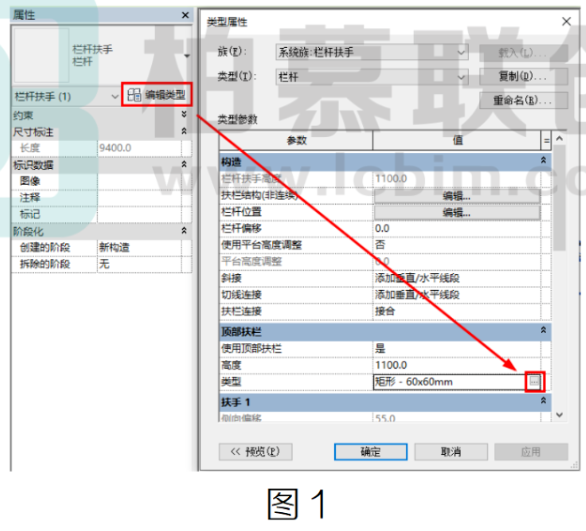Collapse the 标识数据 section in Properties
The image size is (586, 531).
click(184, 164)
